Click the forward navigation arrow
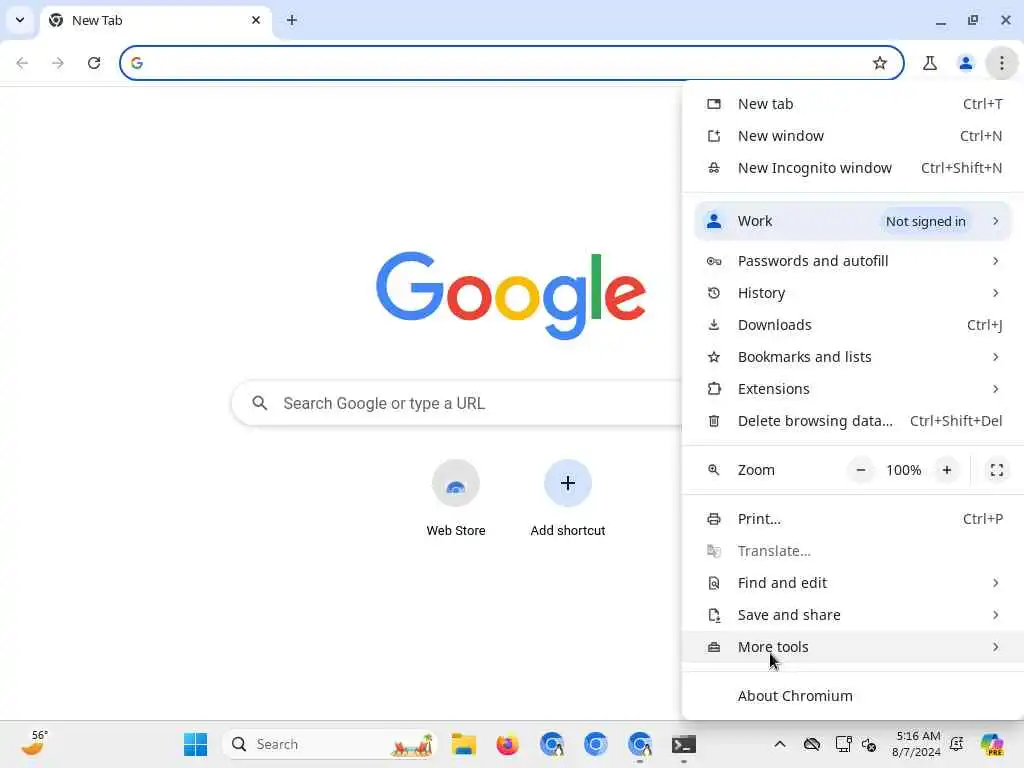The width and height of the screenshot is (1024, 768). (58, 63)
